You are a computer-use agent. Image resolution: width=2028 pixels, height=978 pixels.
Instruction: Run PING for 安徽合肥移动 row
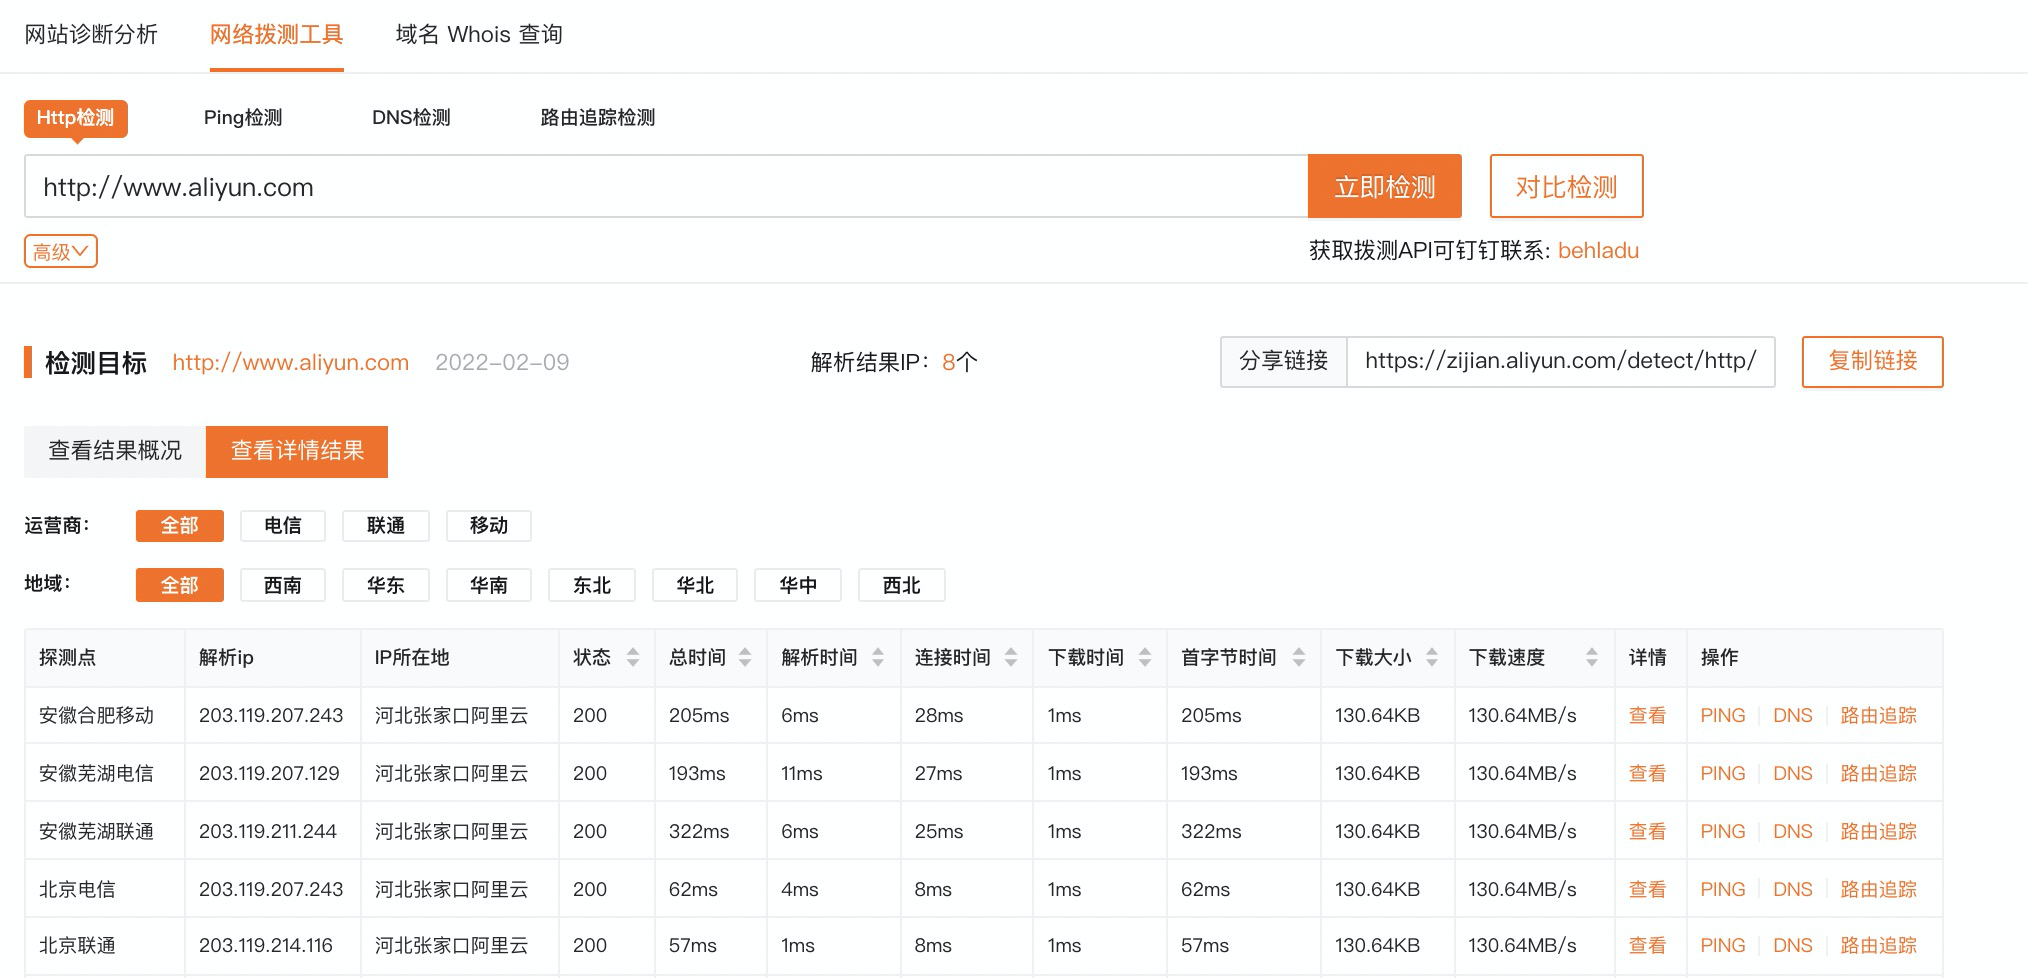click(x=1722, y=715)
